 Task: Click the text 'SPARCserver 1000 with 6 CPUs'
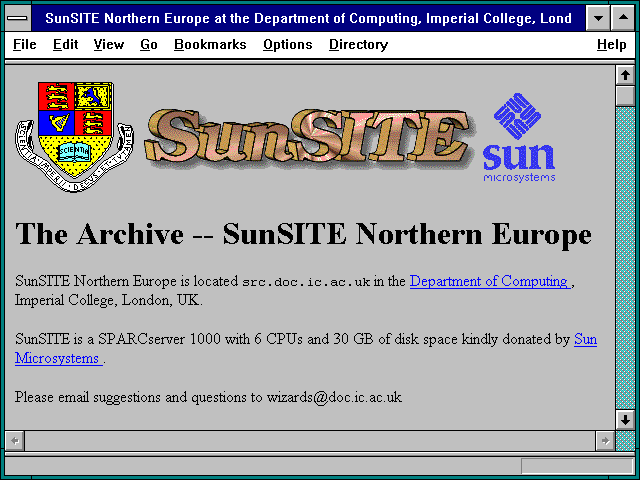(200, 339)
